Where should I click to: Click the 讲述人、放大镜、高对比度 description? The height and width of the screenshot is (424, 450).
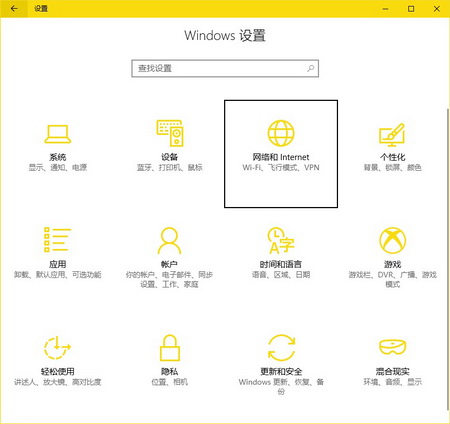57,382
